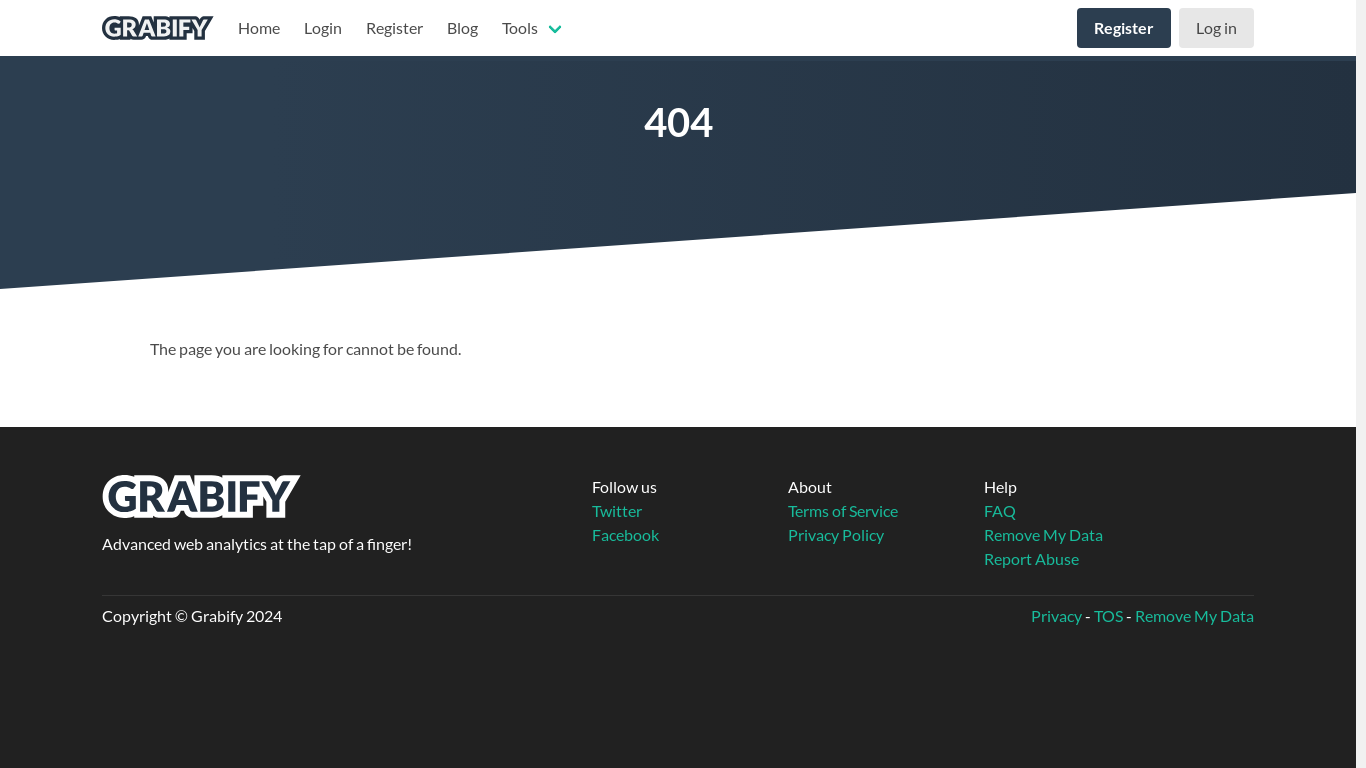Open the Report Abuse link
This screenshot has height=768, width=1366.
tap(1031, 559)
